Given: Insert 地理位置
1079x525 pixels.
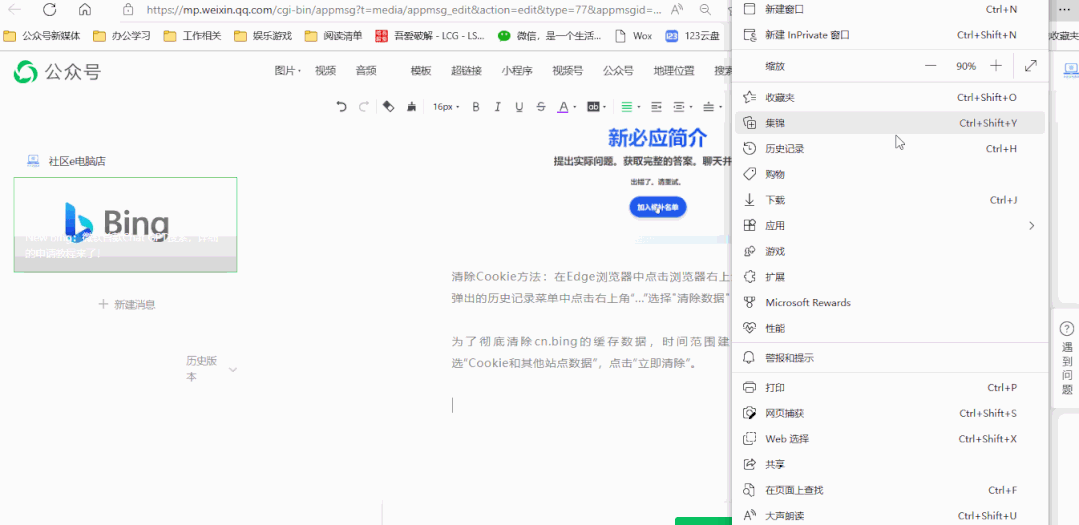Looking at the screenshot, I should tap(674, 70).
